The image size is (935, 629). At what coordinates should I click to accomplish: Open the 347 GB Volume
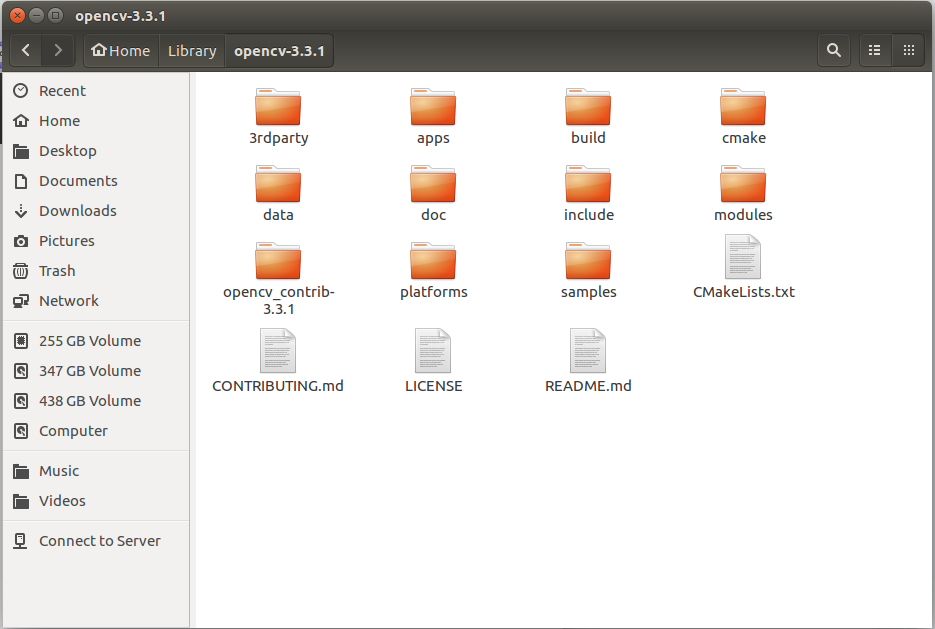tap(97, 371)
